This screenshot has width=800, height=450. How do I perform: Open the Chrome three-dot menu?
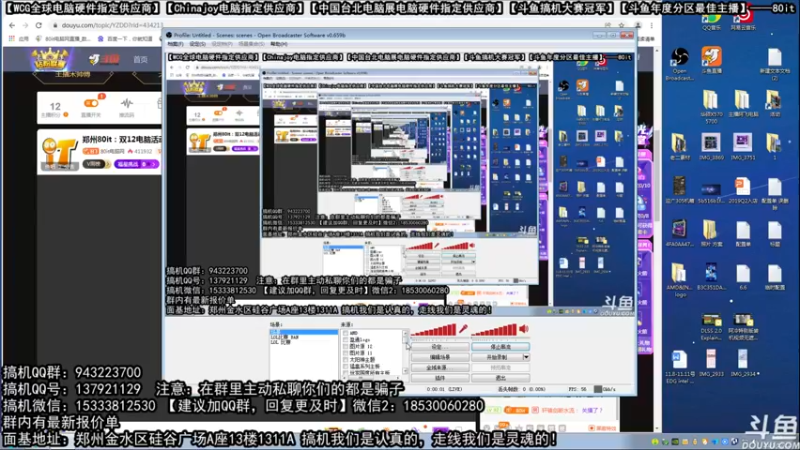point(652,25)
